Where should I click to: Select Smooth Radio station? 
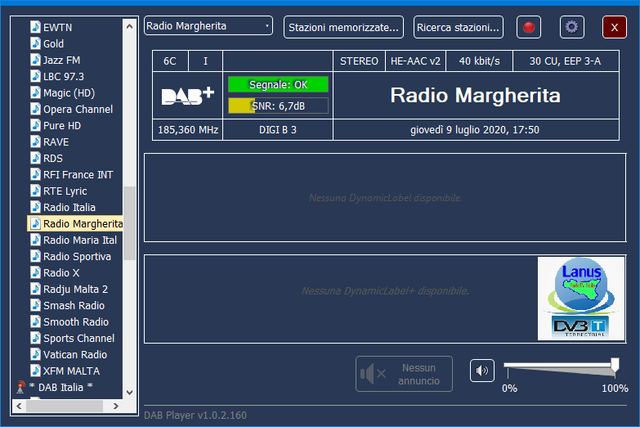coord(76,322)
